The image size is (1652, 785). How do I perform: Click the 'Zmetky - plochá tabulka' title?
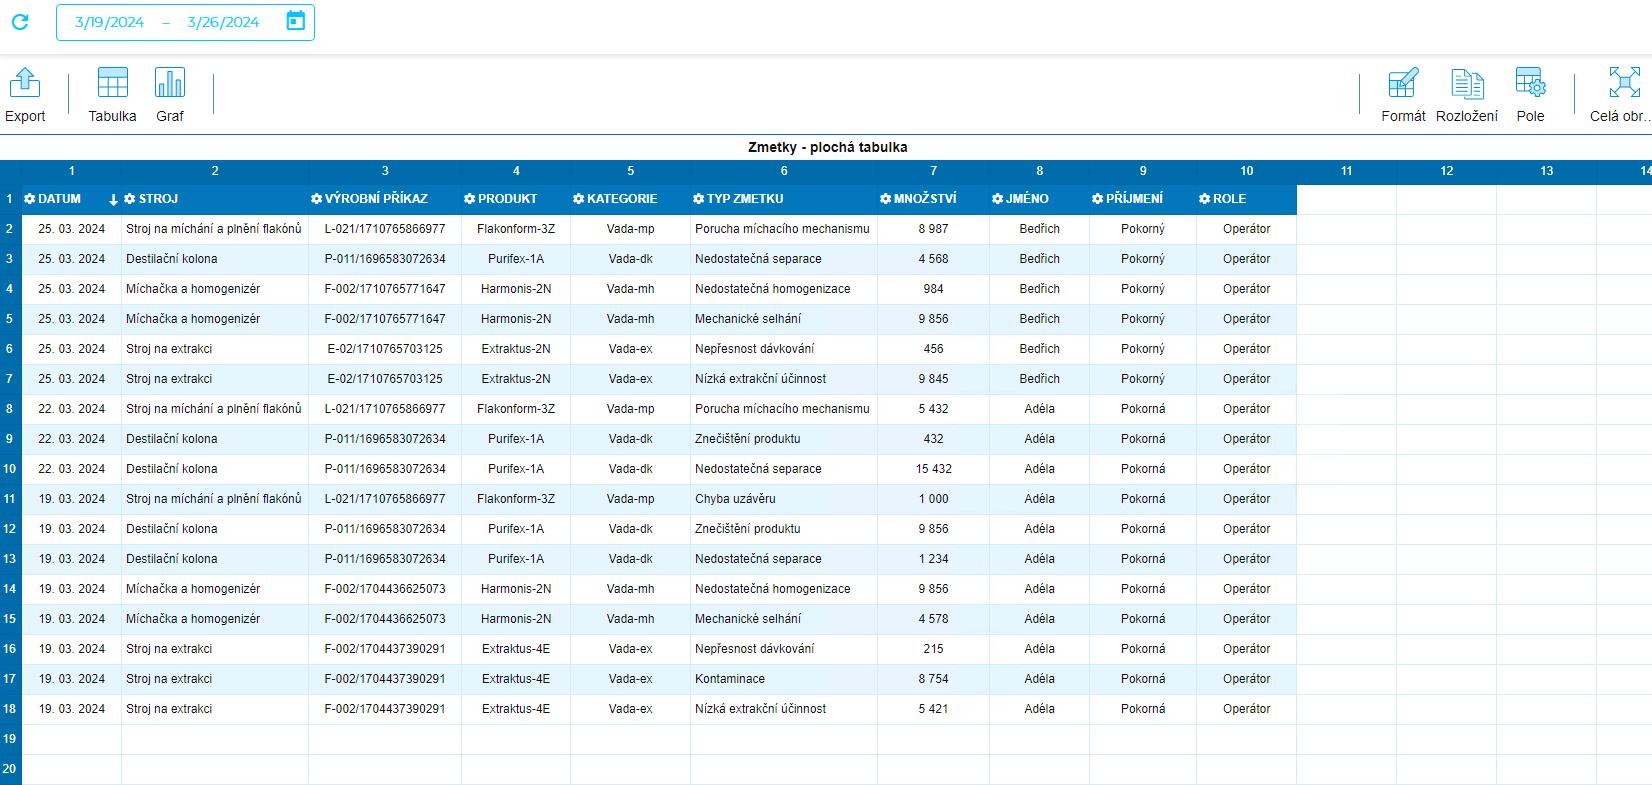point(827,147)
